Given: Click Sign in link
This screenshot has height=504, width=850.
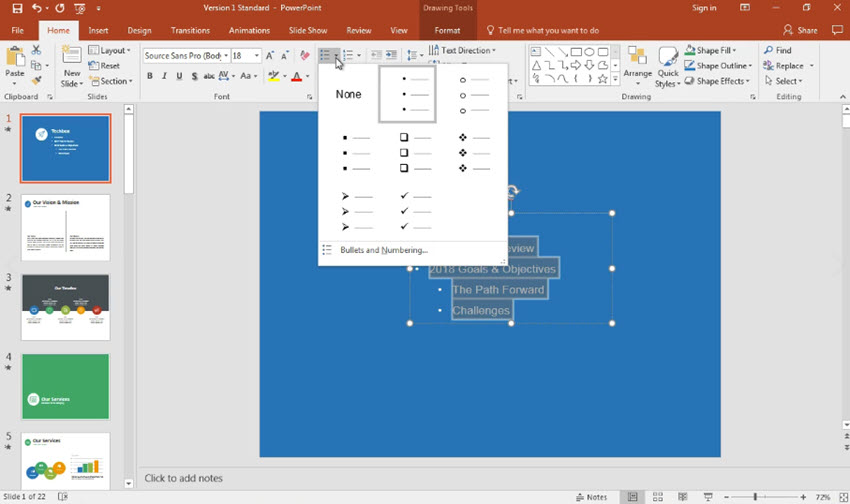Looking at the screenshot, I should [704, 8].
